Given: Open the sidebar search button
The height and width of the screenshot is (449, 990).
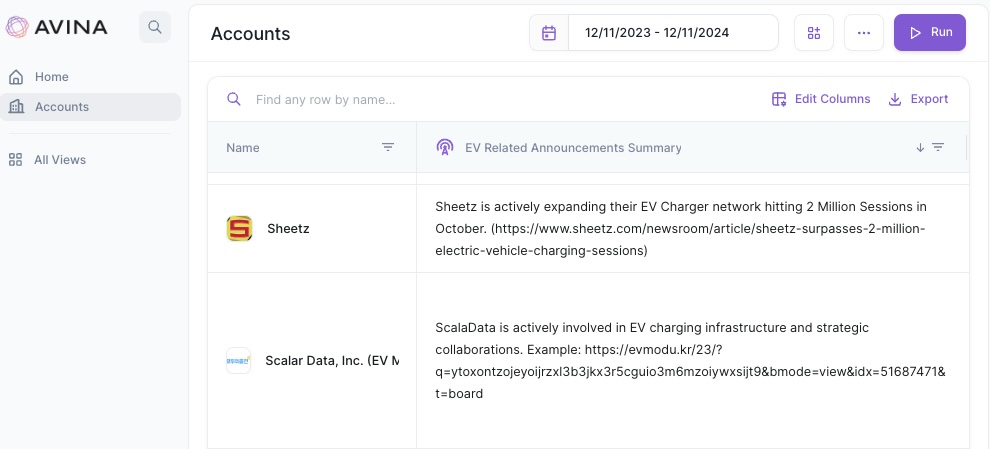Looking at the screenshot, I should (x=155, y=27).
